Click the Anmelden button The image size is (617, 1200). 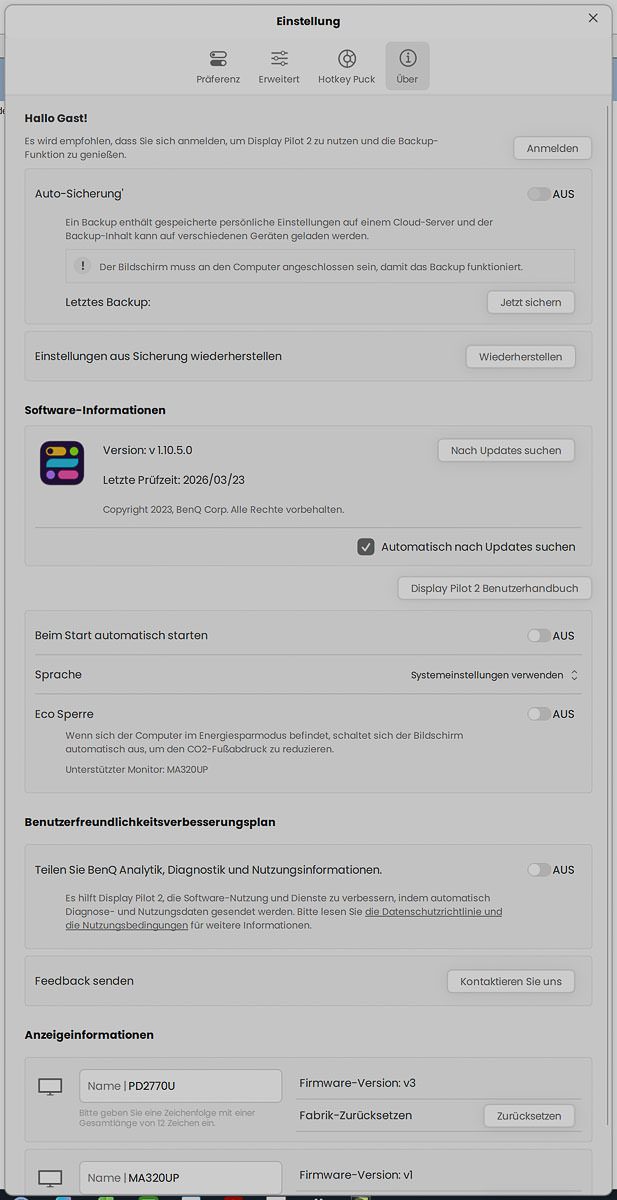[553, 148]
